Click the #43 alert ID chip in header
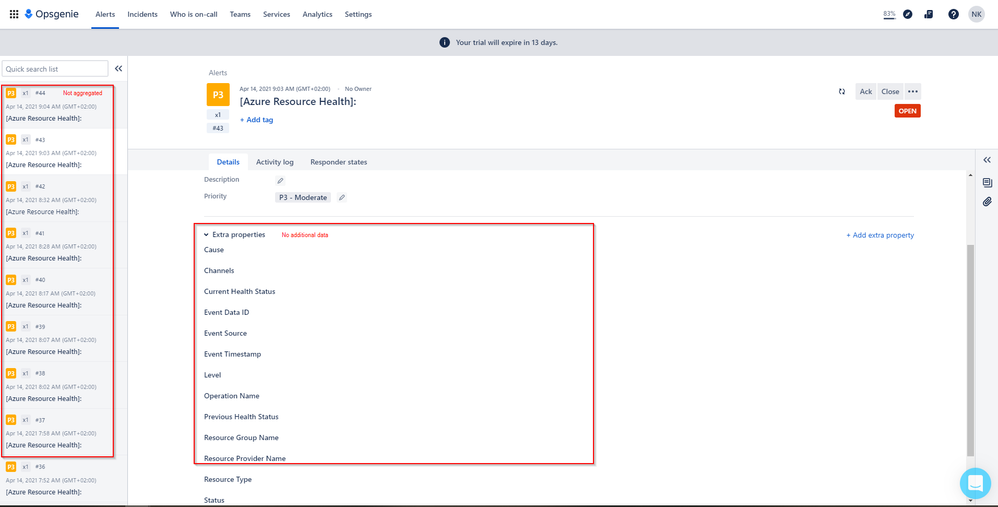 point(218,128)
